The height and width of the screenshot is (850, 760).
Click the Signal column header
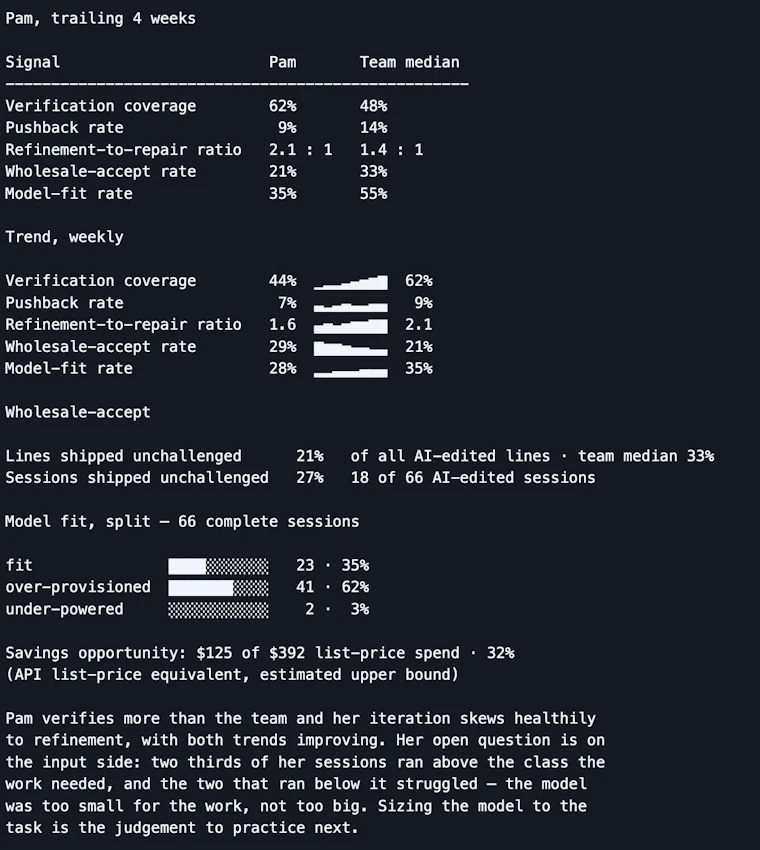(33, 62)
